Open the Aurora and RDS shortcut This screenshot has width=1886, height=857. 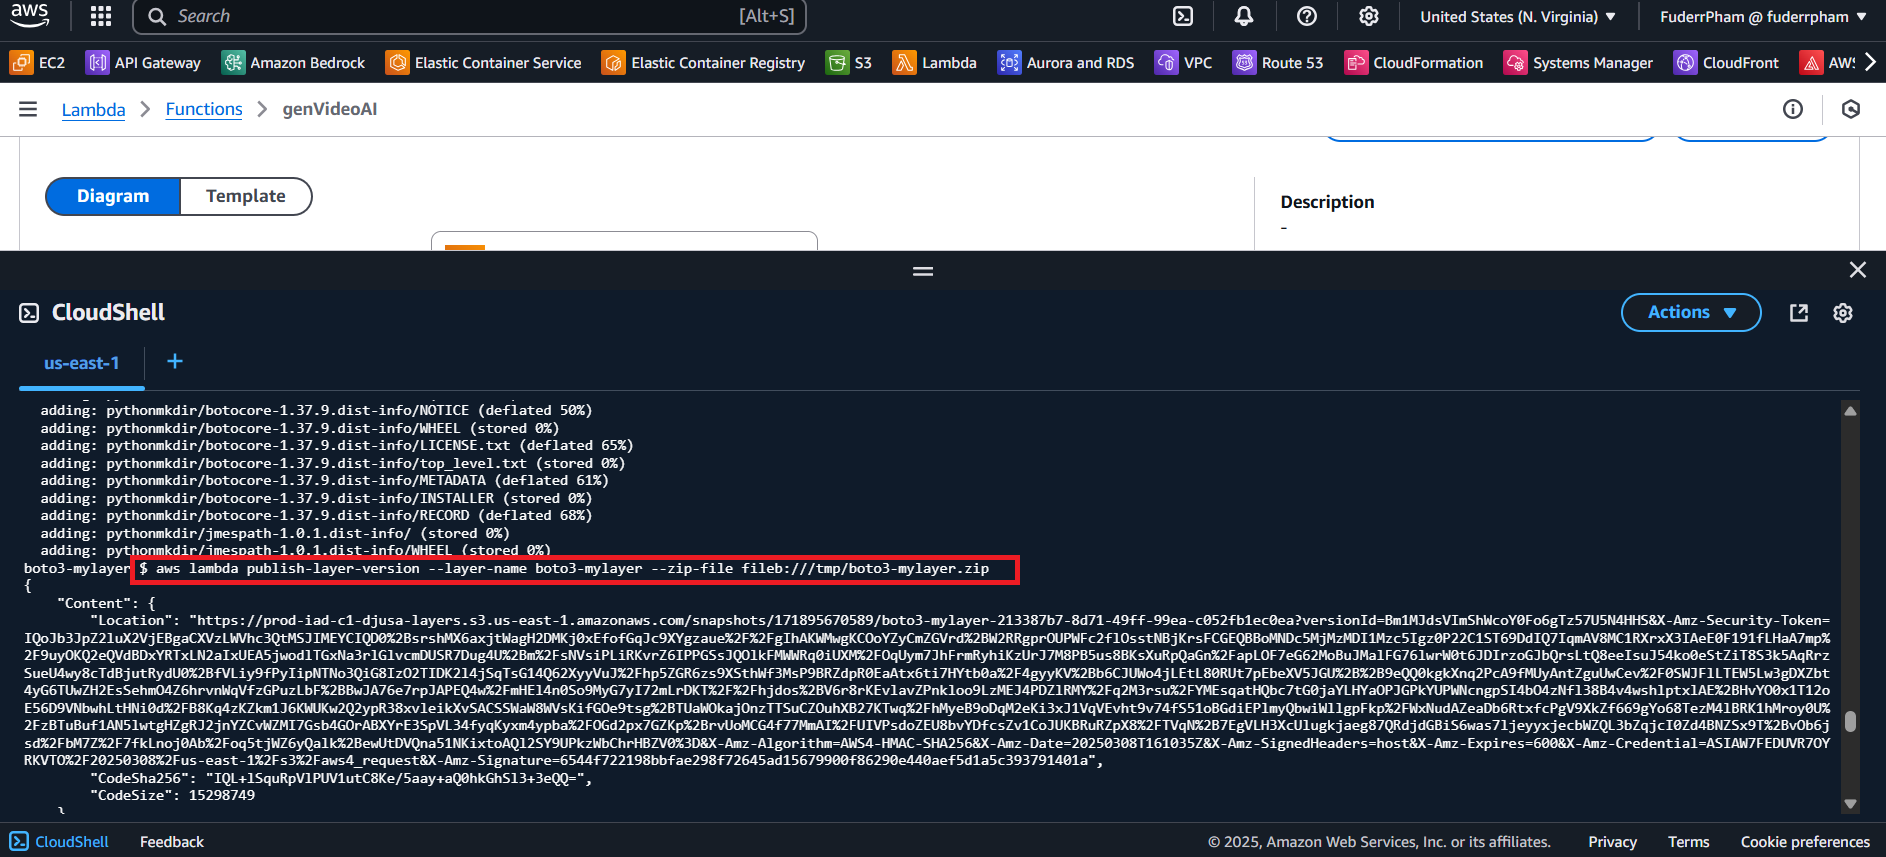click(1066, 63)
